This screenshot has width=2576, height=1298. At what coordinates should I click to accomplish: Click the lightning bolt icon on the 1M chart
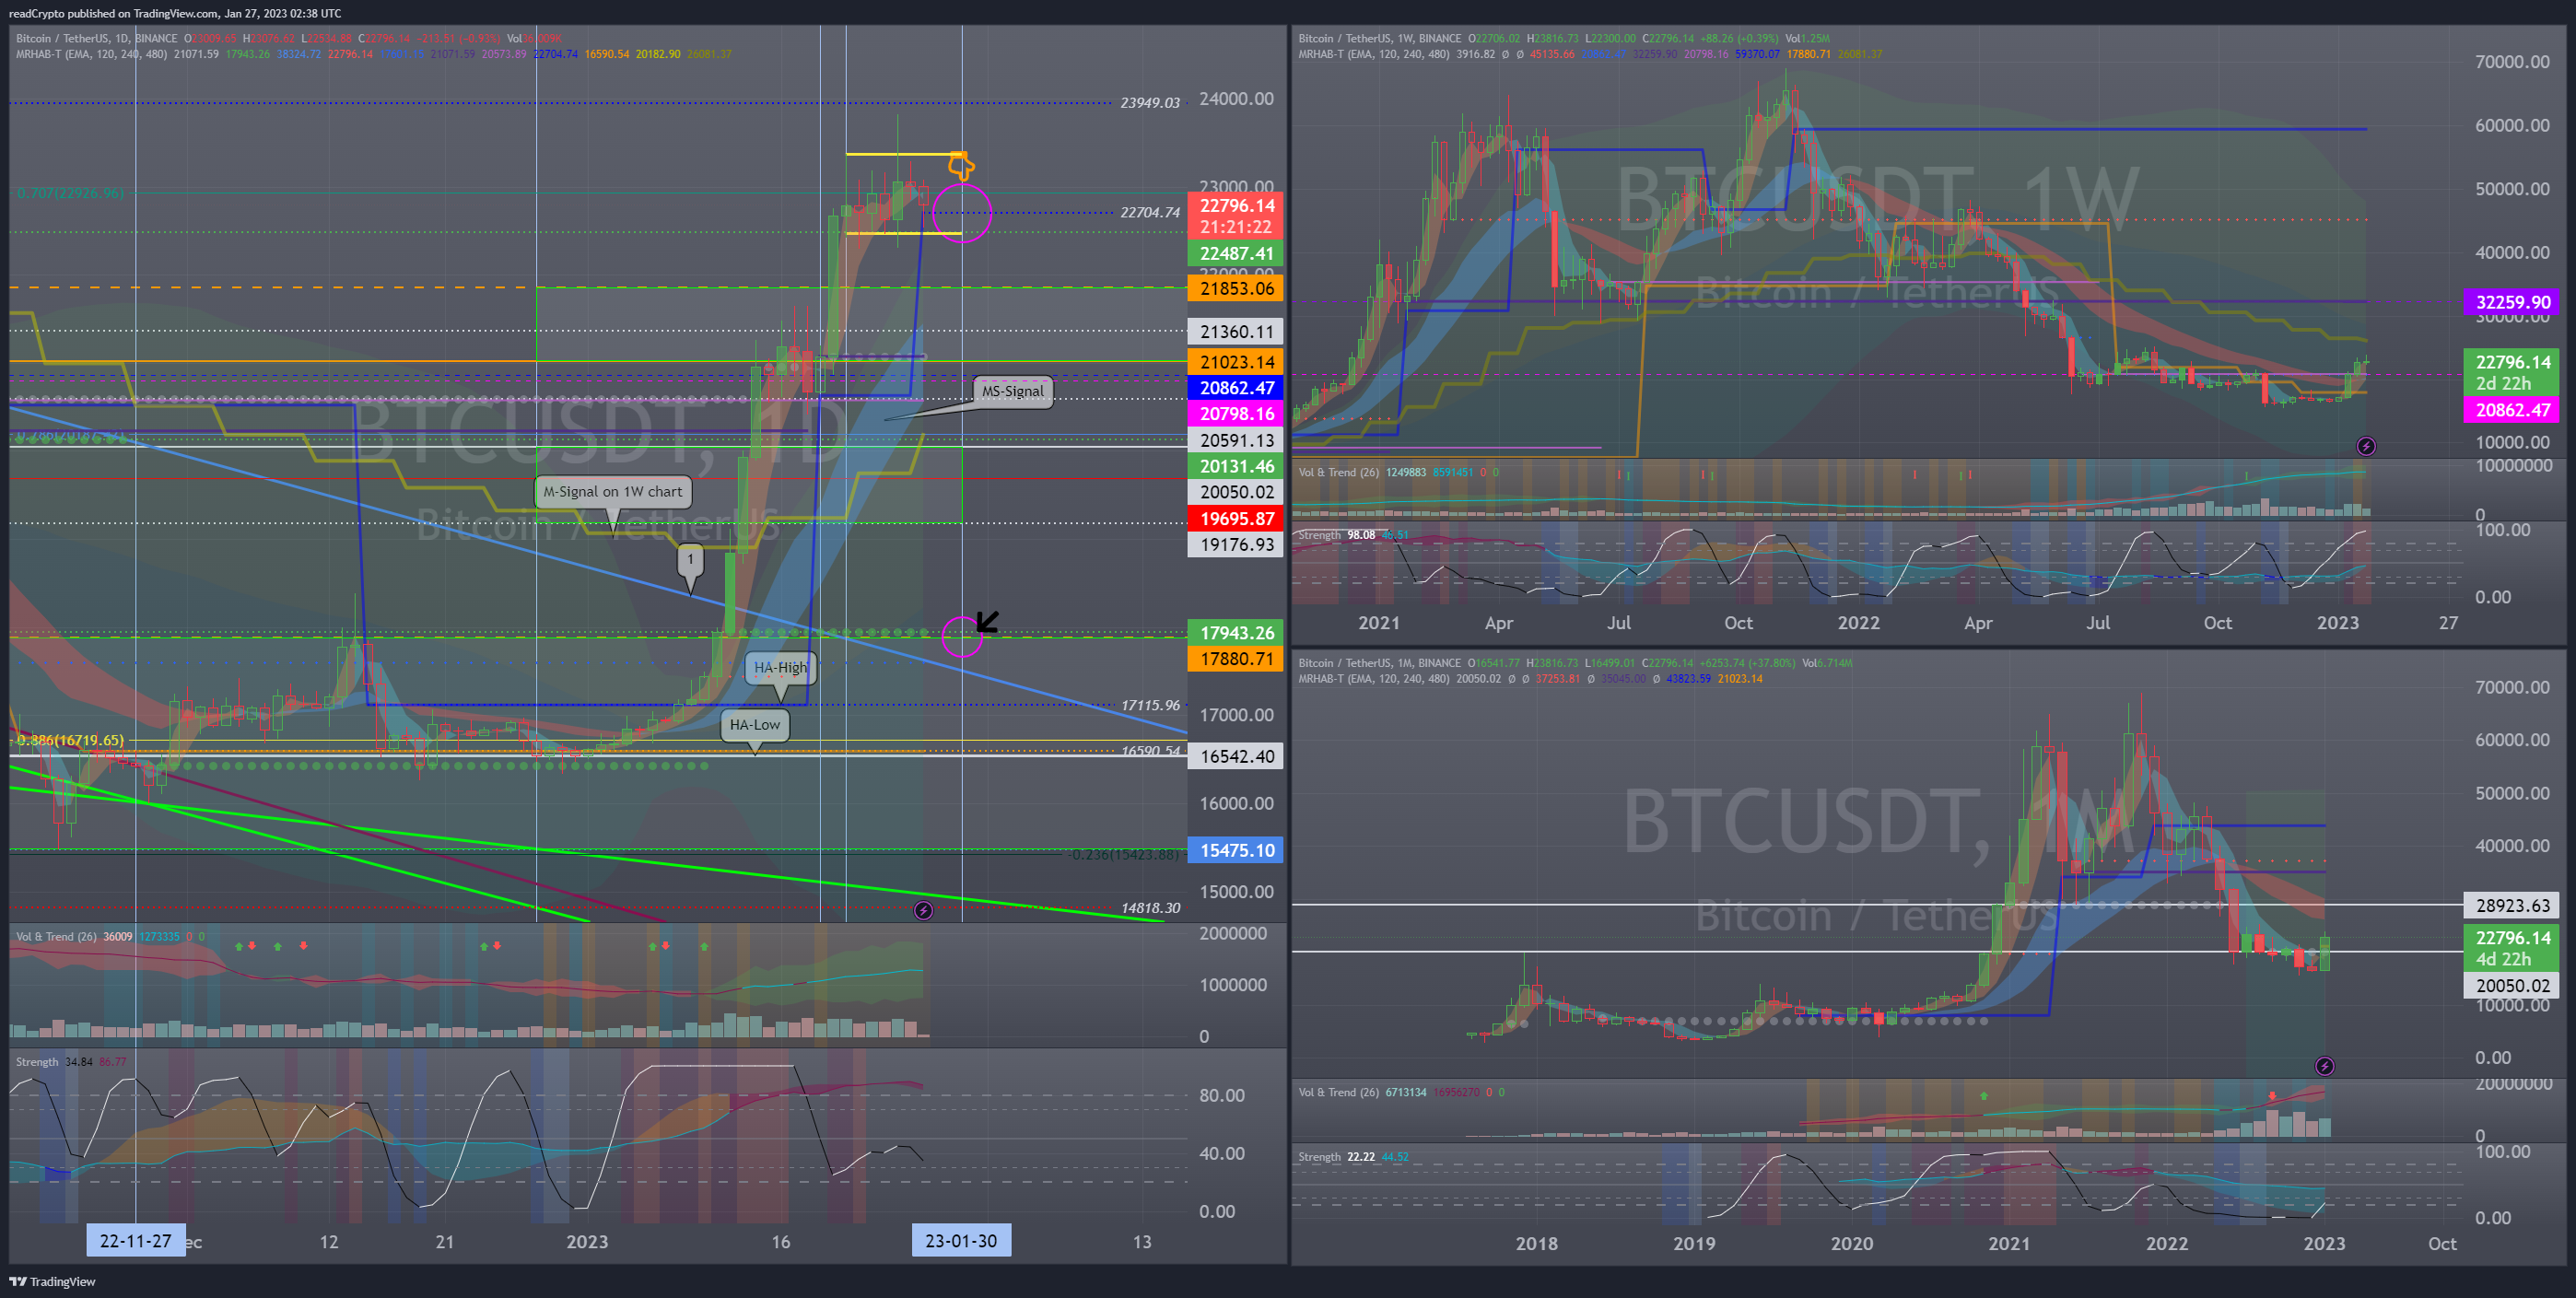2325,1066
